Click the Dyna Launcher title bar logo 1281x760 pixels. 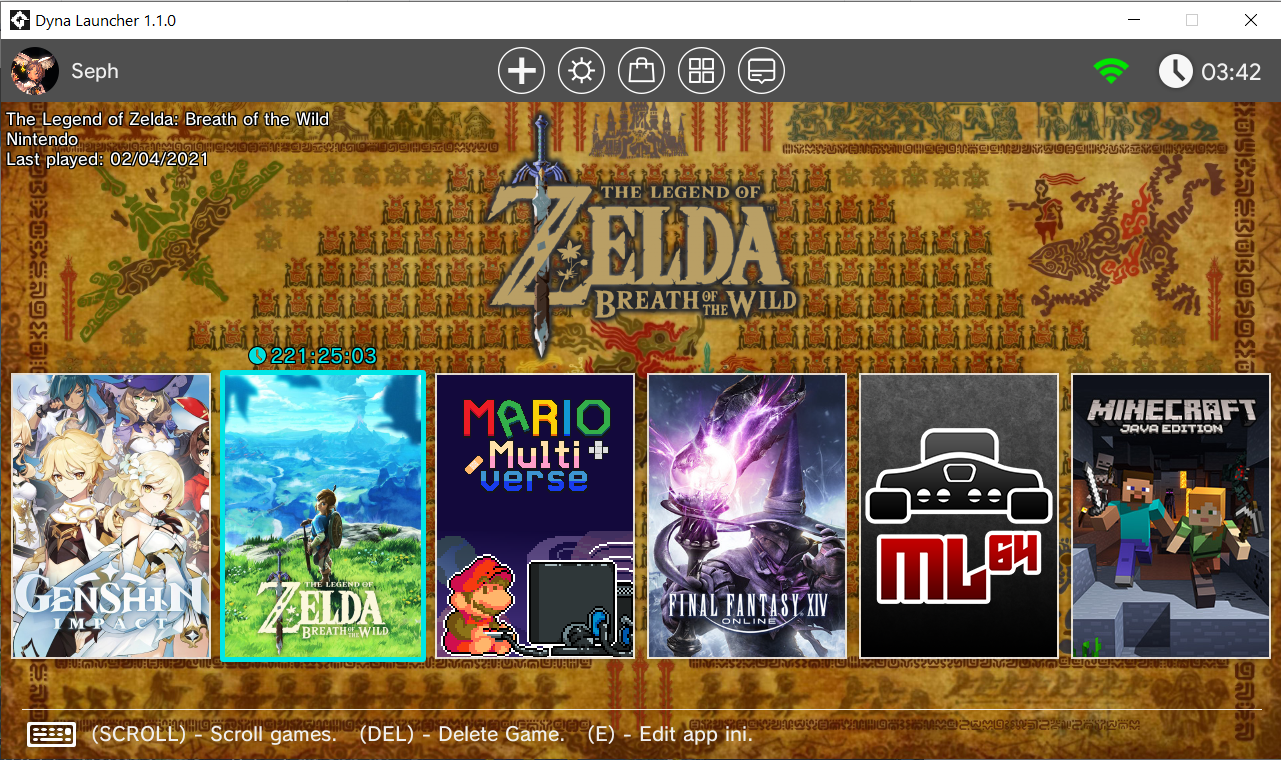pyautogui.click(x=19, y=20)
